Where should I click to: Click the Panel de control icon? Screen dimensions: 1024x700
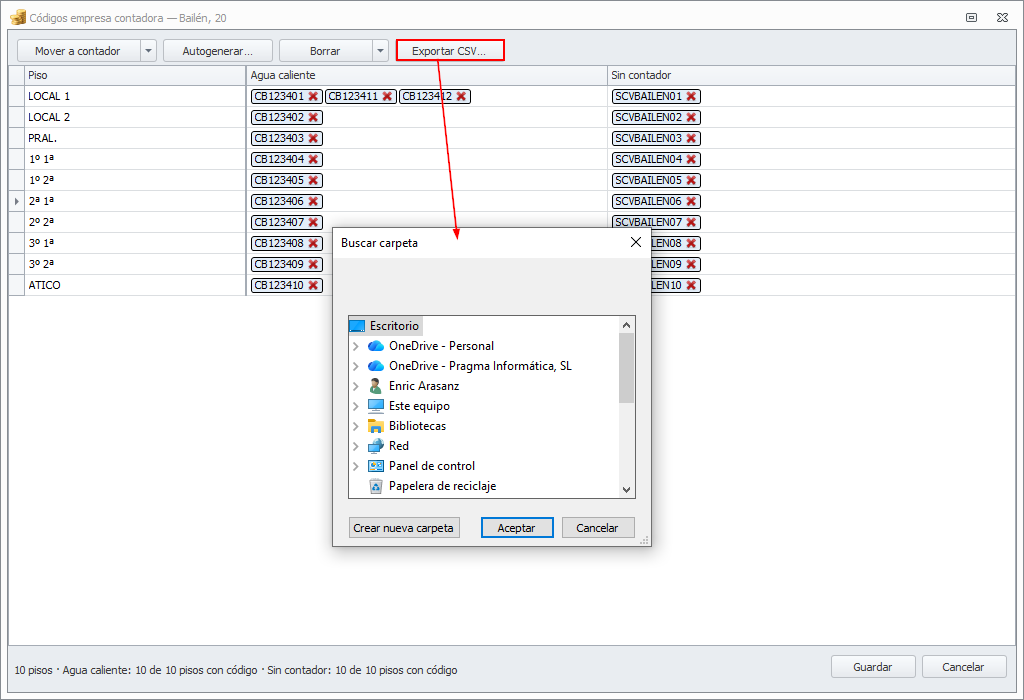tap(376, 466)
